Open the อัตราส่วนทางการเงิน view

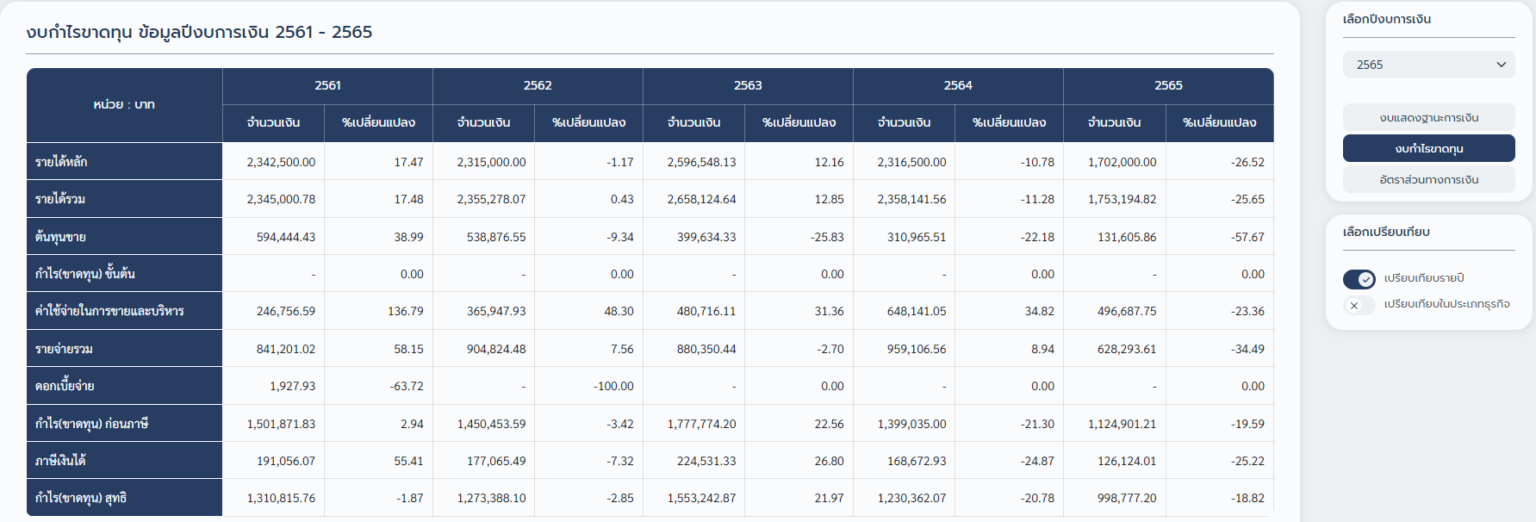(x=1428, y=180)
